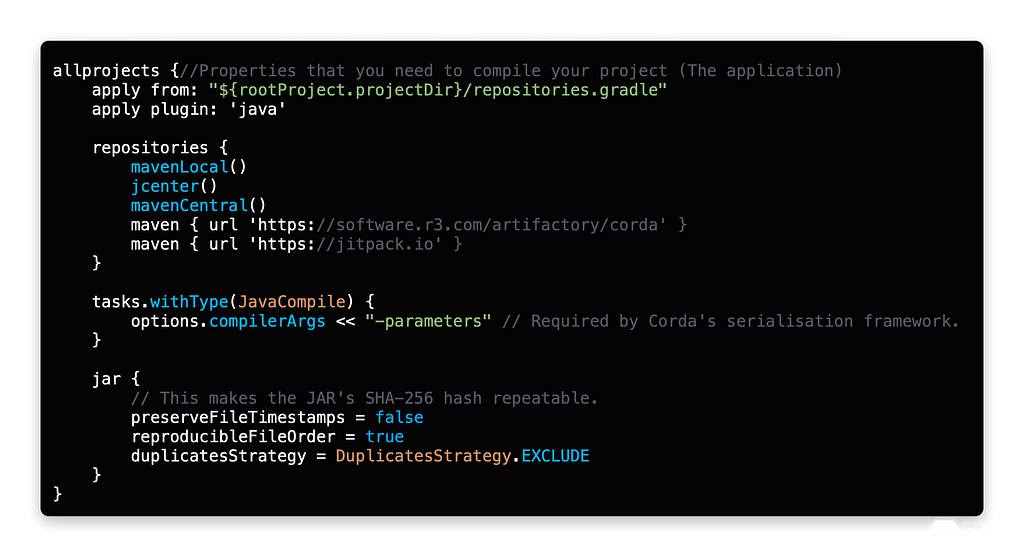Click 'duplicatesStrategy' property name
Screen dimensions: 1024x557
pyautogui.click(x=218, y=456)
